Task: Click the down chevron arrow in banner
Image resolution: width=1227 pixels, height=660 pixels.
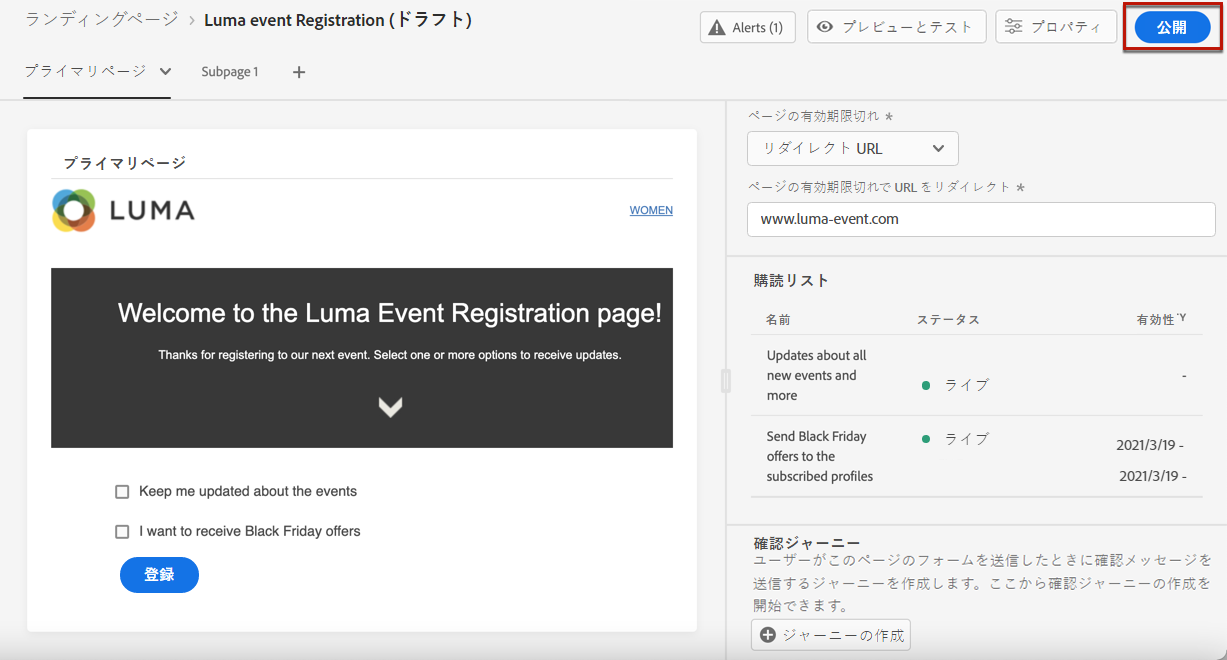Action: point(390,407)
